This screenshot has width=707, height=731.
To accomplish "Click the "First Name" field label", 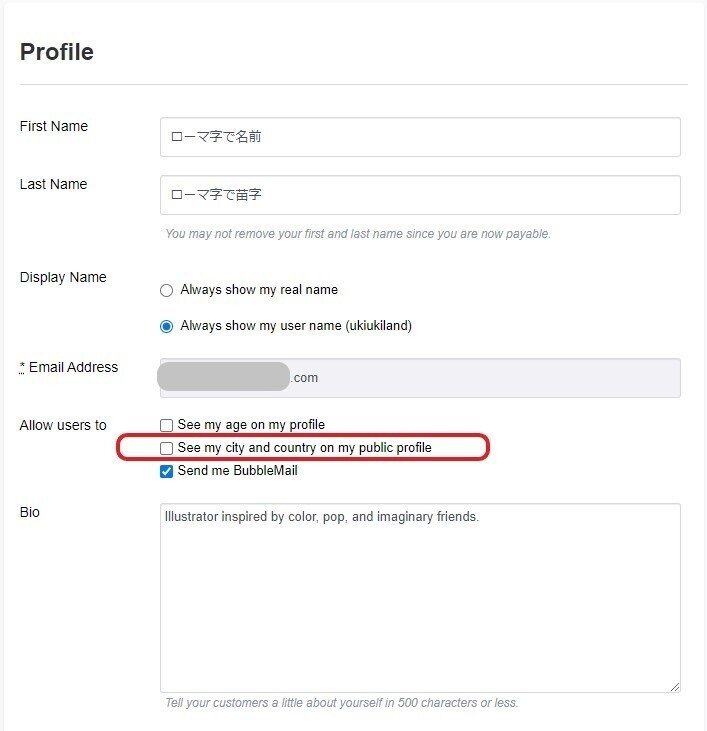I will click(x=54, y=126).
